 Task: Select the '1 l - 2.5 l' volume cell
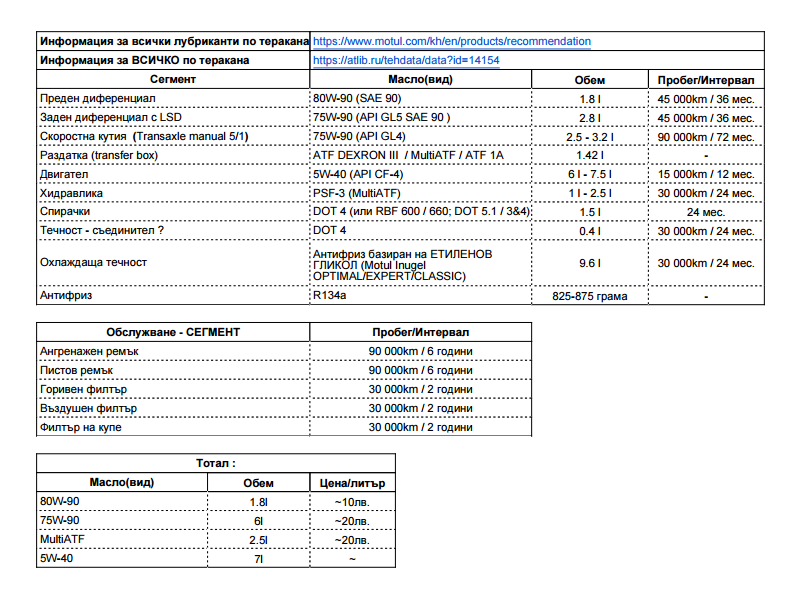(x=590, y=193)
